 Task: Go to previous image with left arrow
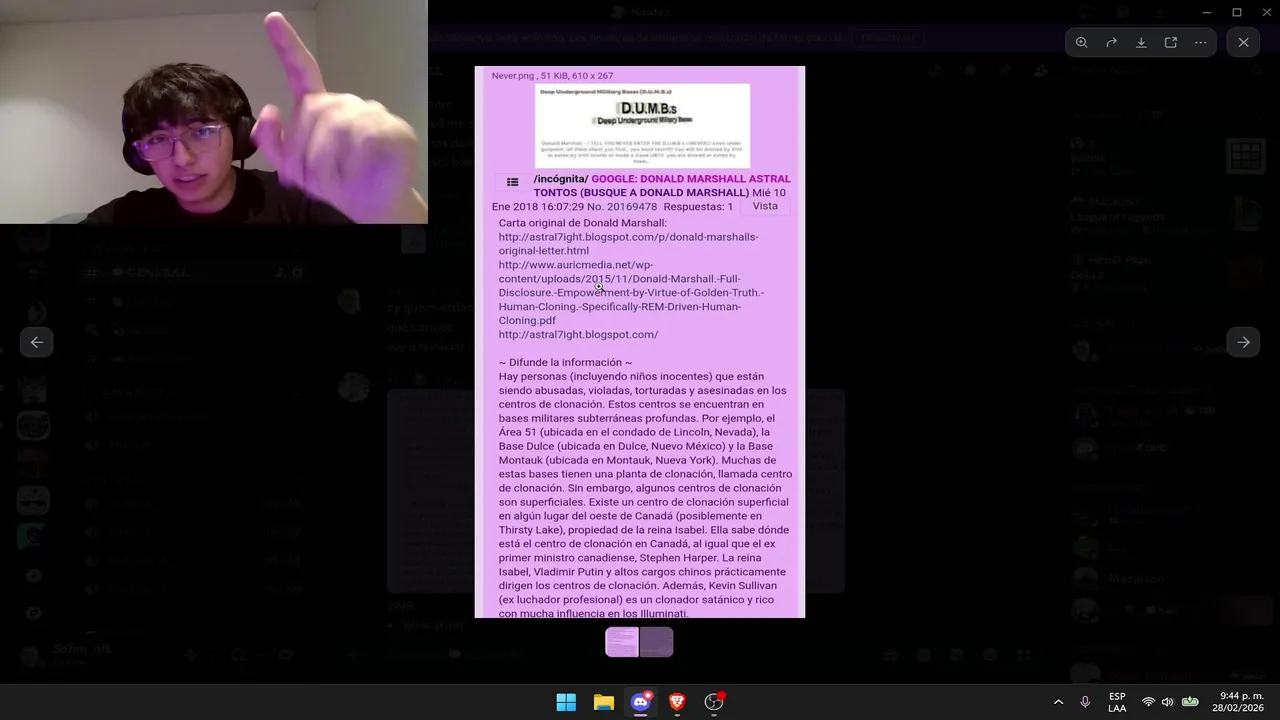37,342
